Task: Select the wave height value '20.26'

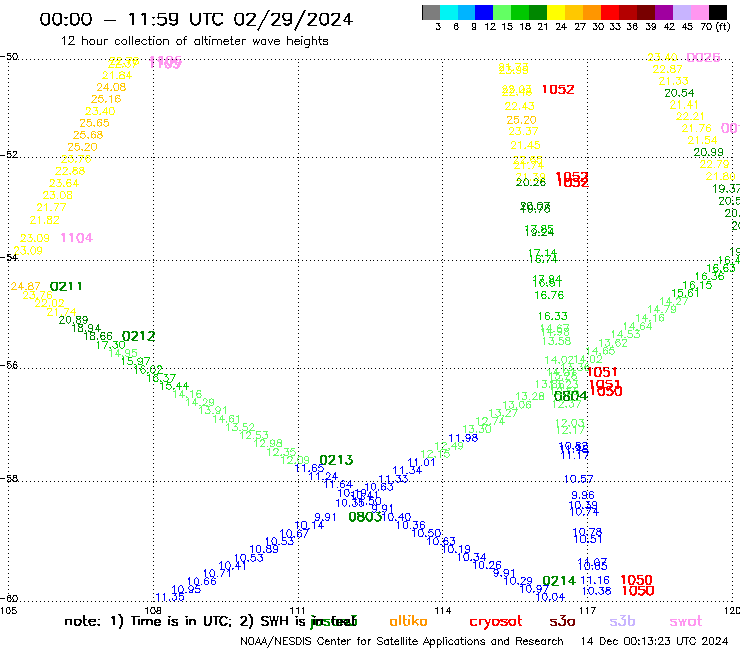Action: [531, 183]
